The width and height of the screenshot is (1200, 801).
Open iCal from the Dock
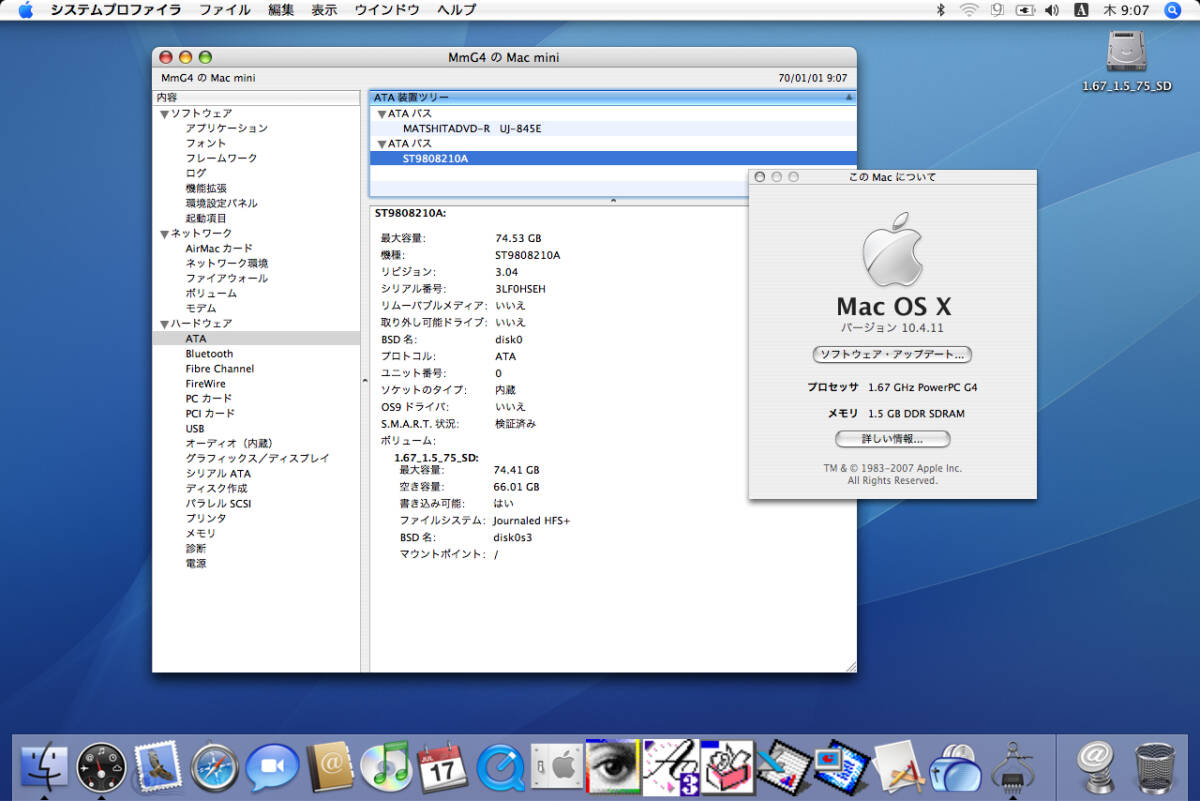442,768
